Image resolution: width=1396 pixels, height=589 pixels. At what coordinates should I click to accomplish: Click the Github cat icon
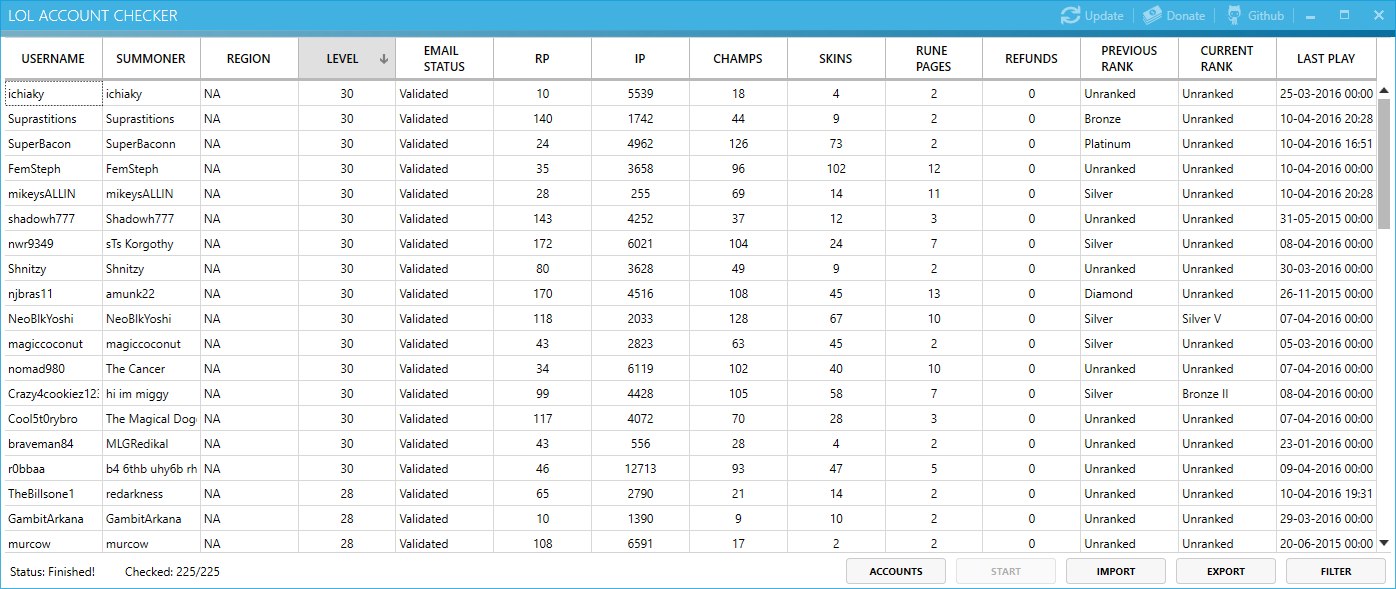(x=1233, y=16)
